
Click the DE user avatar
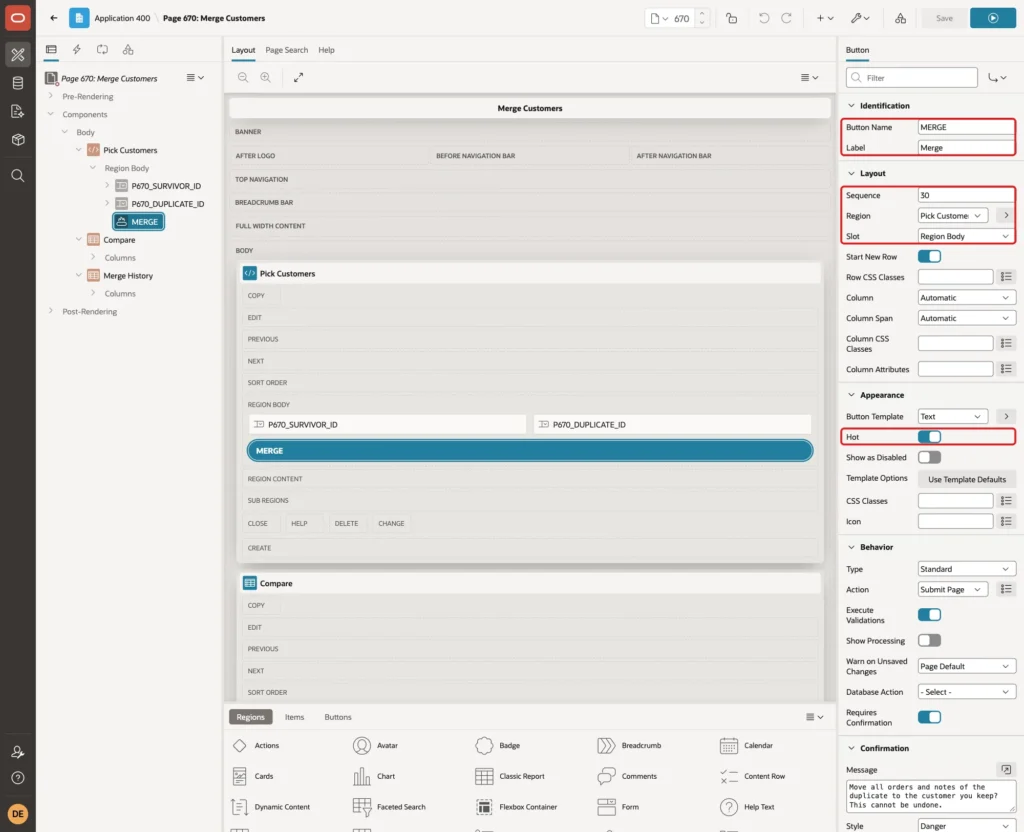(x=18, y=814)
